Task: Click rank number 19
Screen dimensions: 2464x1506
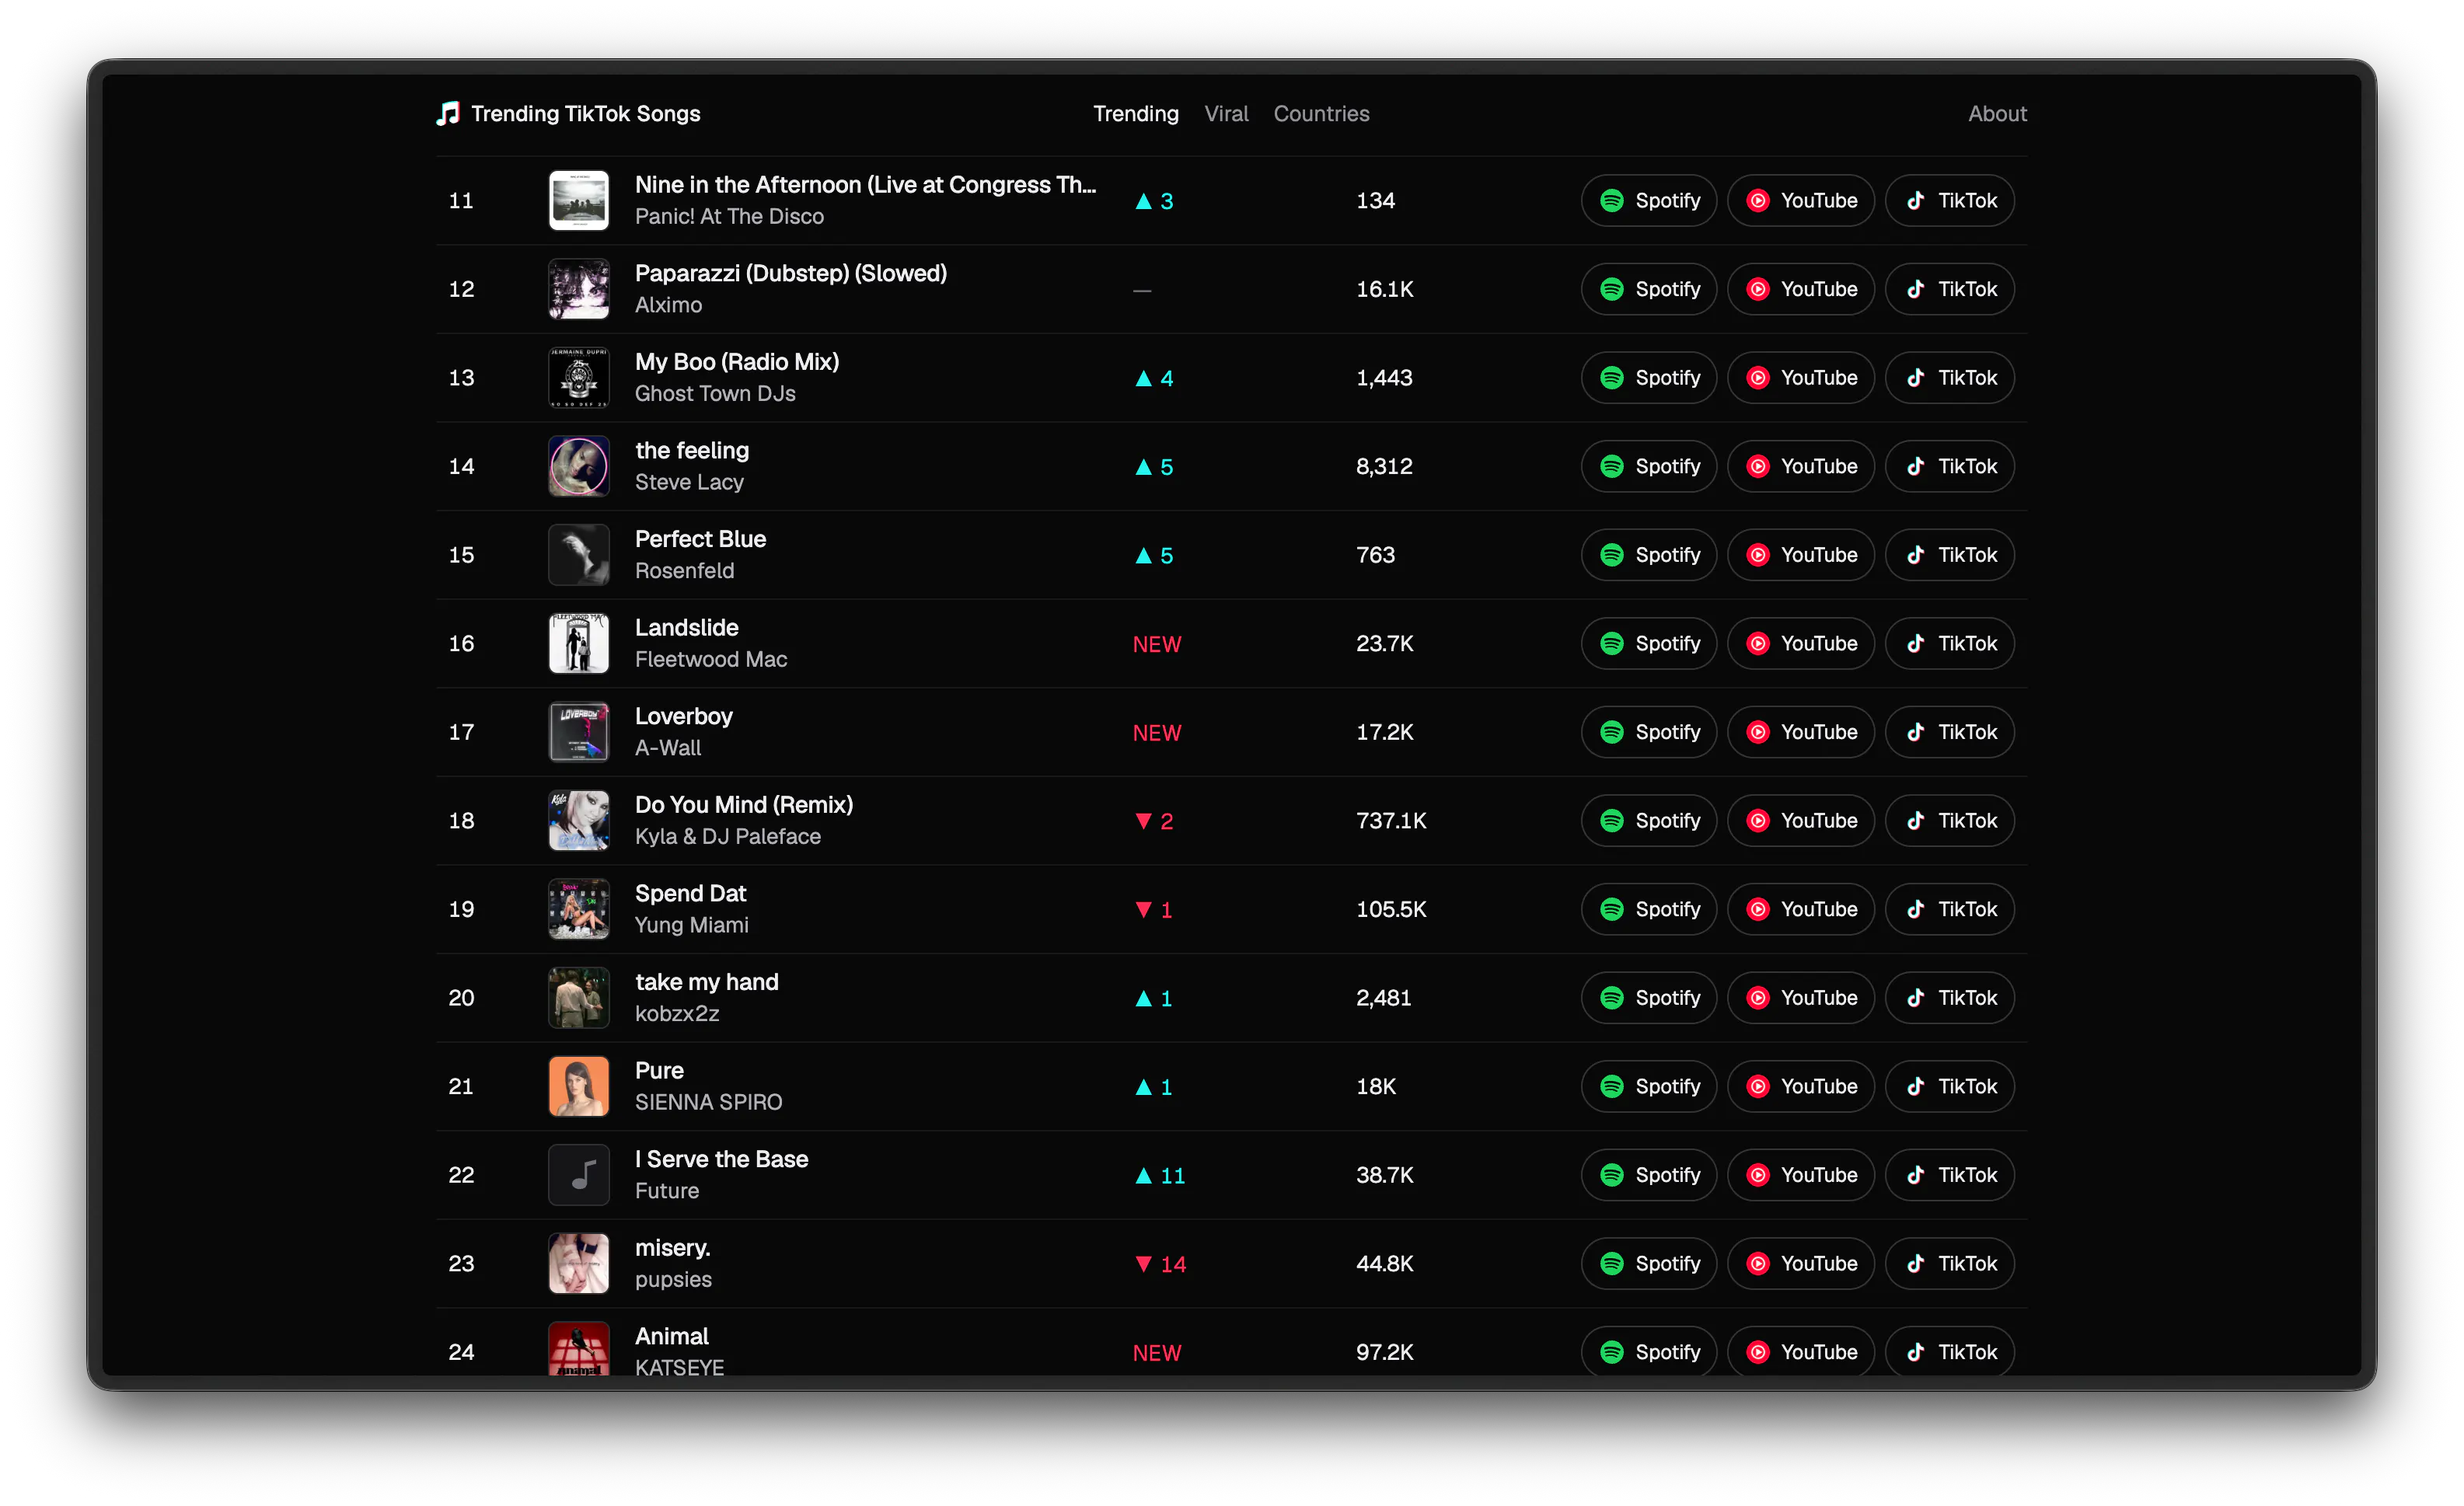Action: tap(461, 909)
